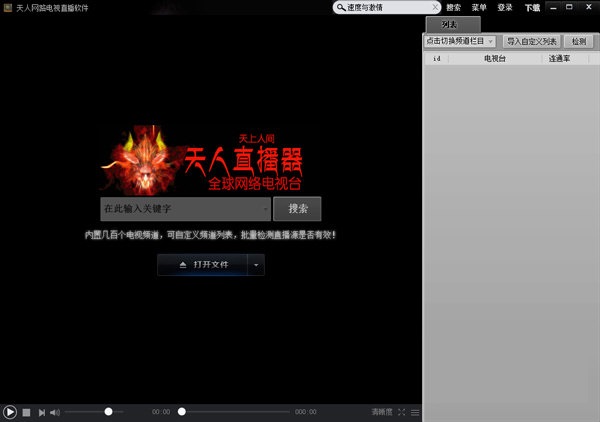Click 导入自定义列表 import button

pyautogui.click(x=532, y=41)
